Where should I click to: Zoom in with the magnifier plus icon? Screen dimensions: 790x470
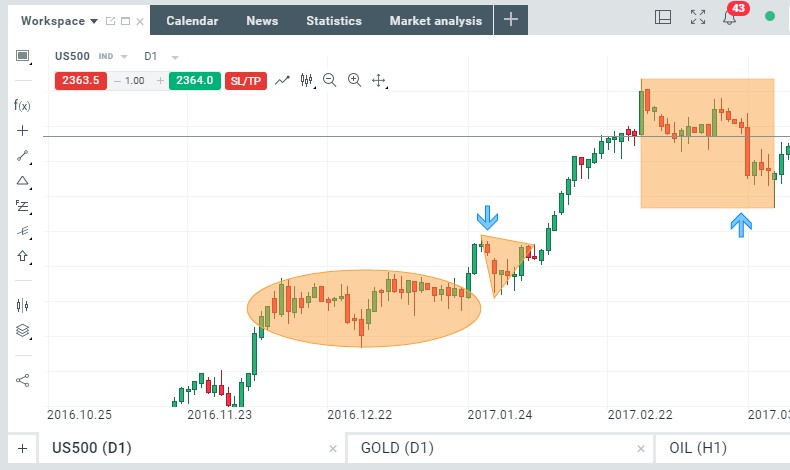tap(354, 80)
